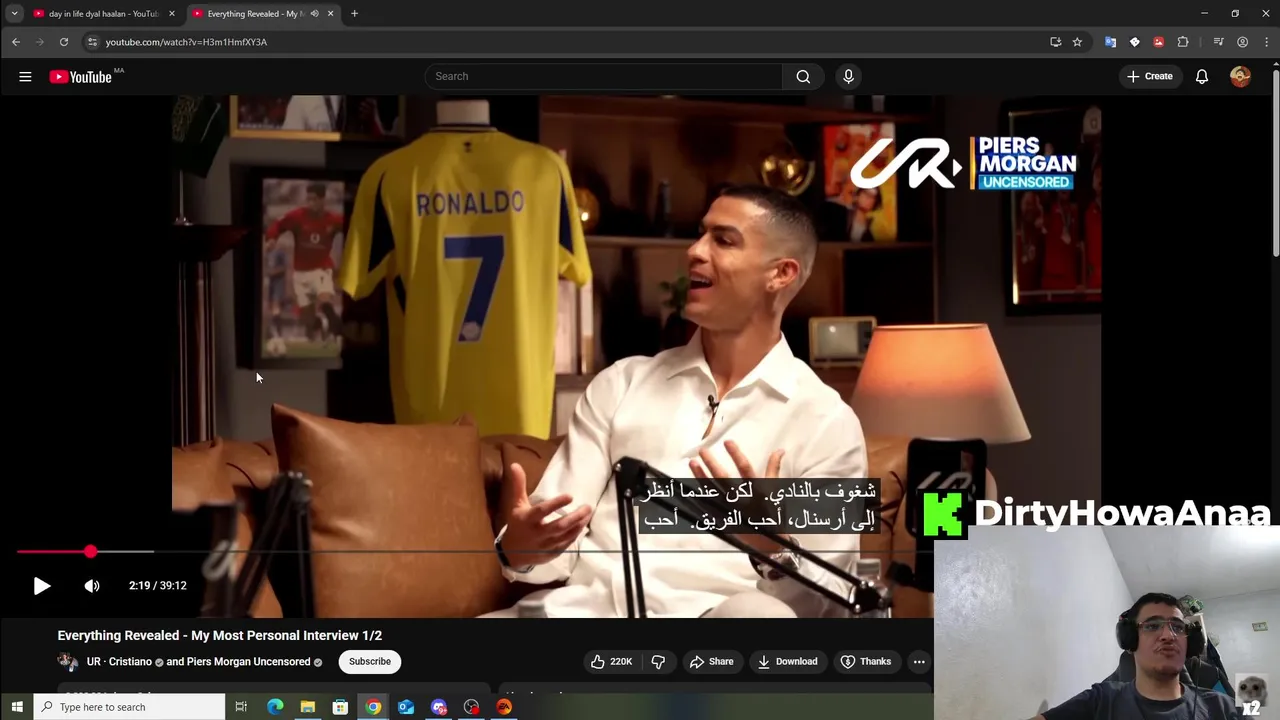Launch Microsoft Edge from taskbar
Image resolution: width=1280 pixels, height=720 pixels.
275,707
